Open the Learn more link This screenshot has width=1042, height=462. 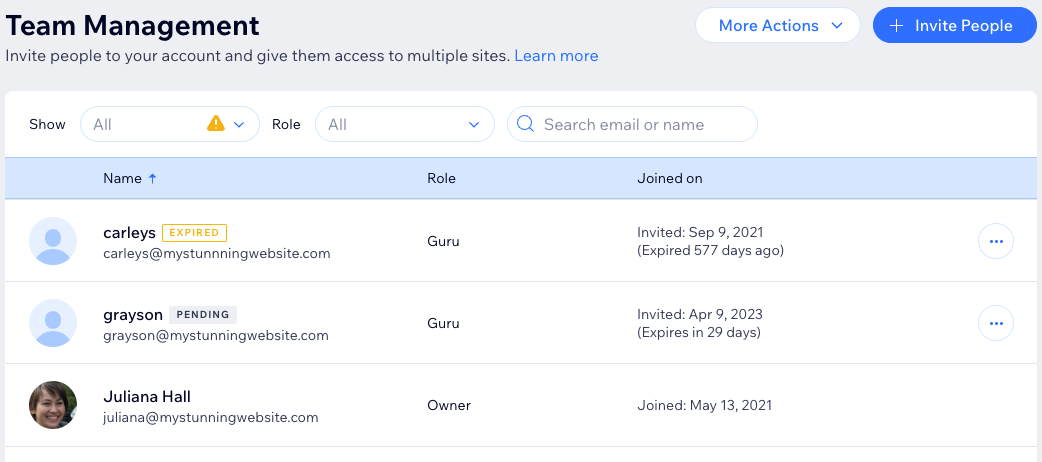[556, 56]
